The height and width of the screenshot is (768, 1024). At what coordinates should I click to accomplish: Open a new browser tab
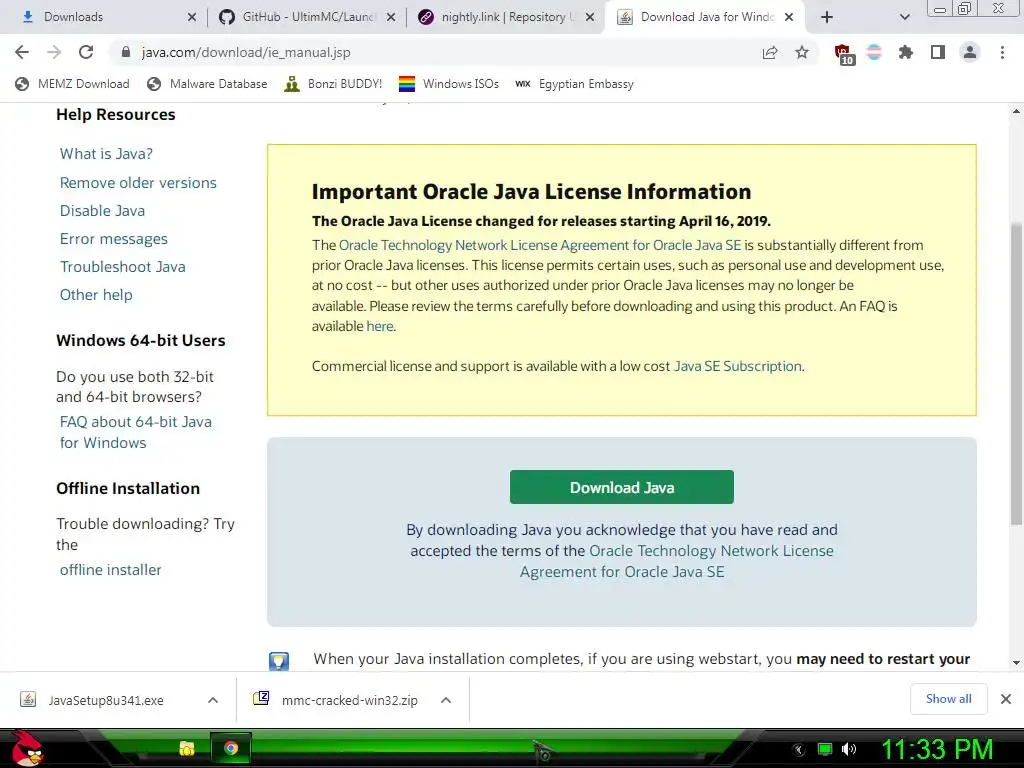point(827,17)
